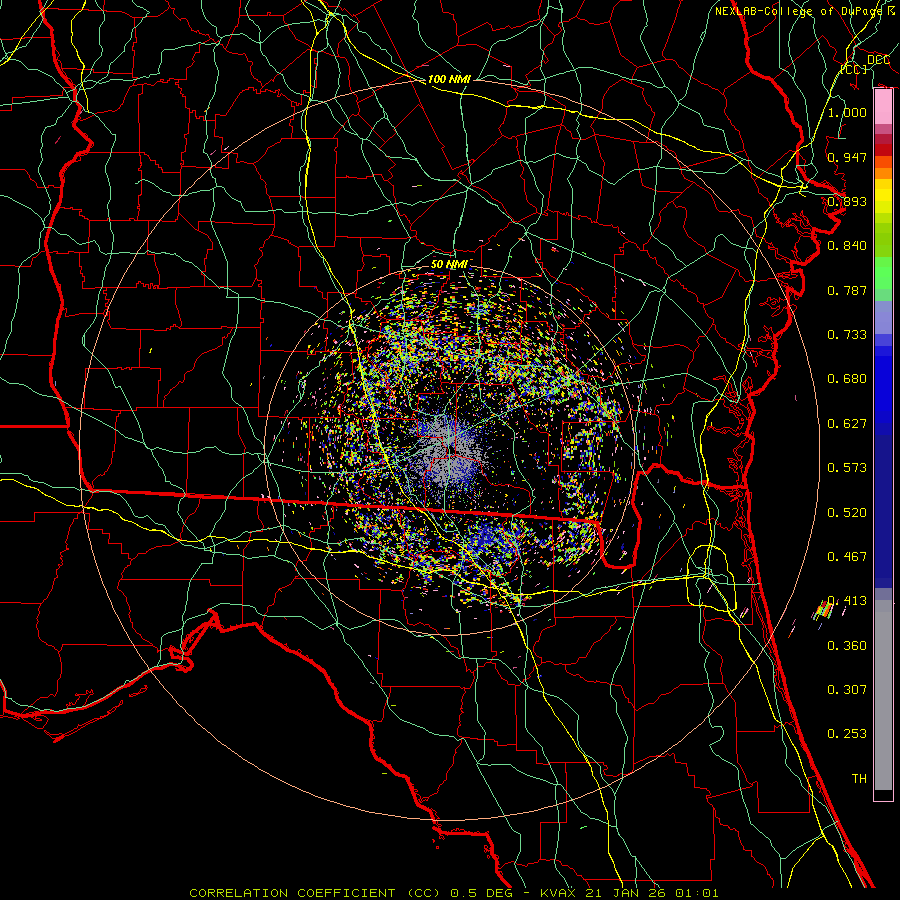Click the 50 NMI range ring label
This screenshot has width=900, height=900.
(449, 264)
